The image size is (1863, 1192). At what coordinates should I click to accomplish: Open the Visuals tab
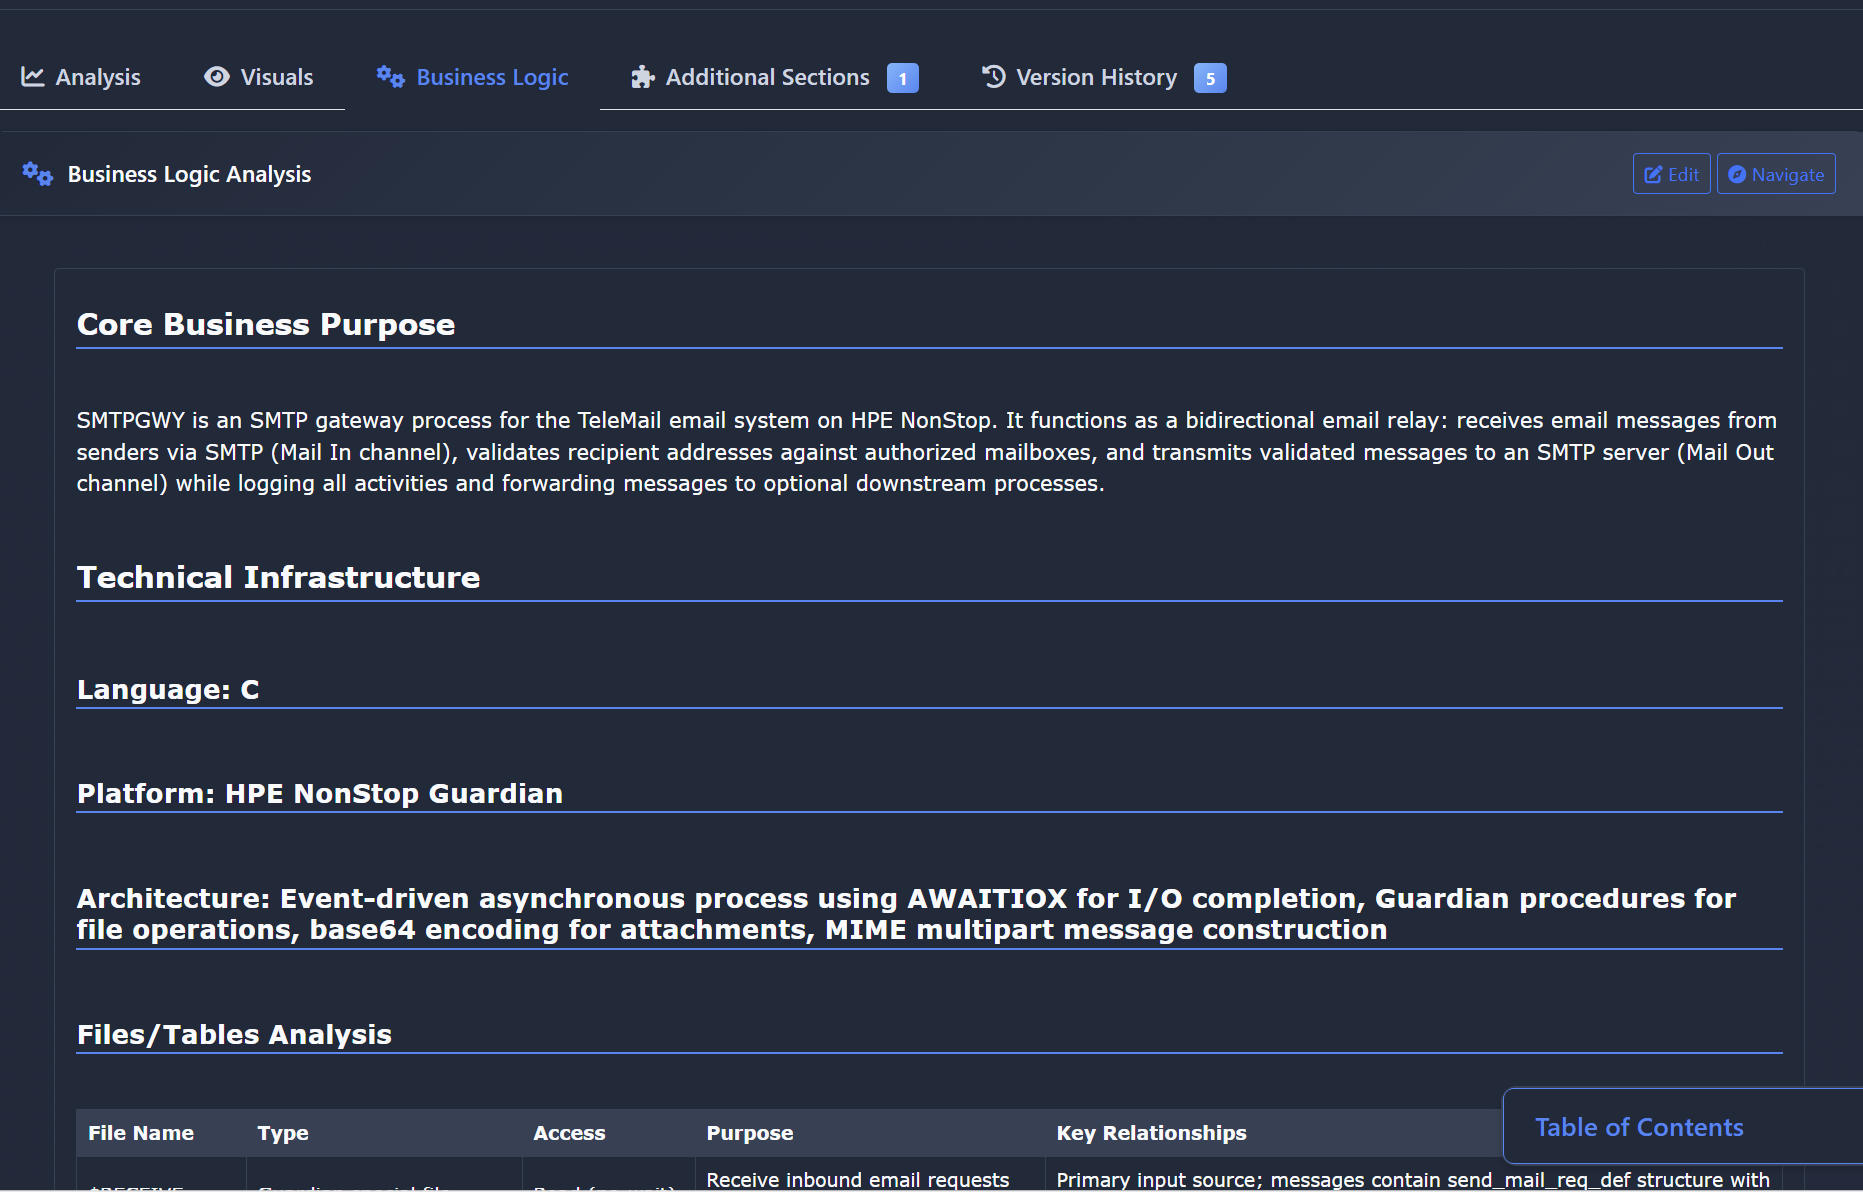(276, 77)
